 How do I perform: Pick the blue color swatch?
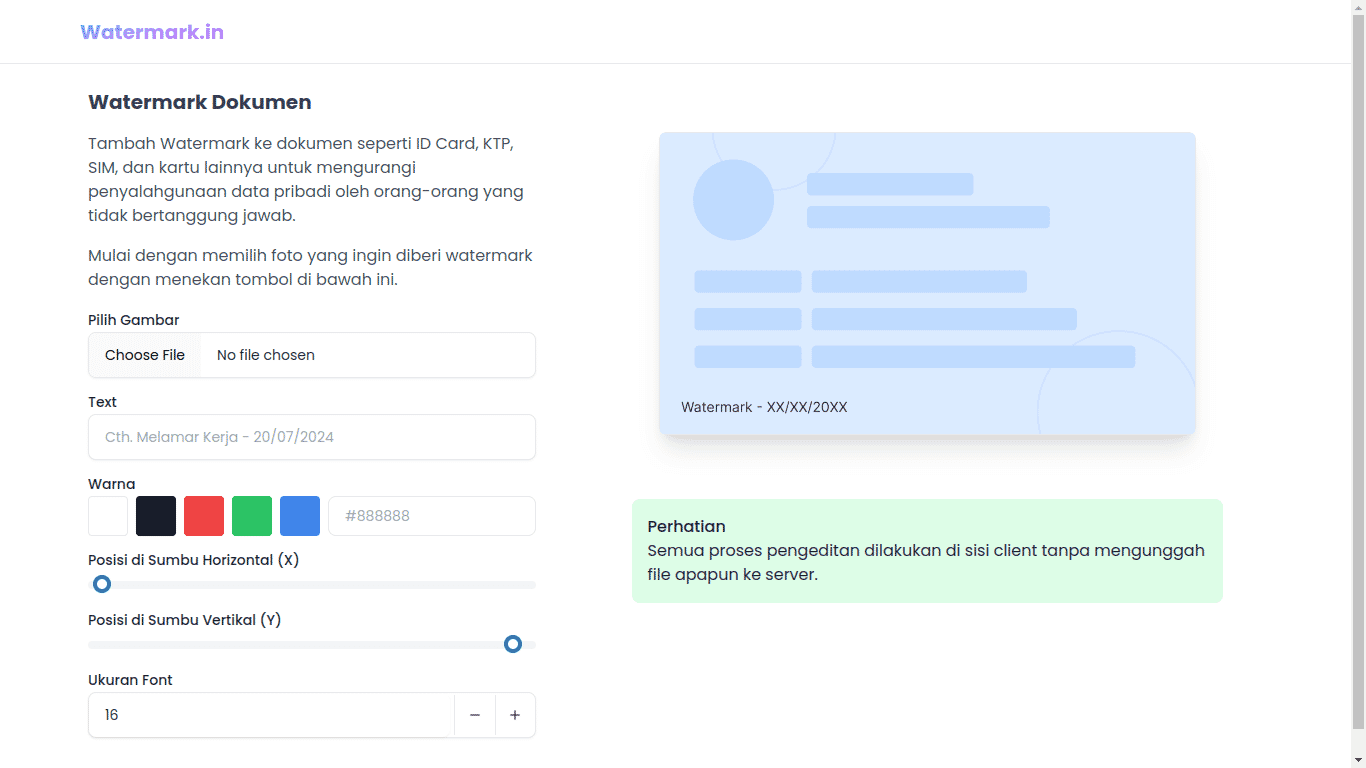click(x=300, y=516)
